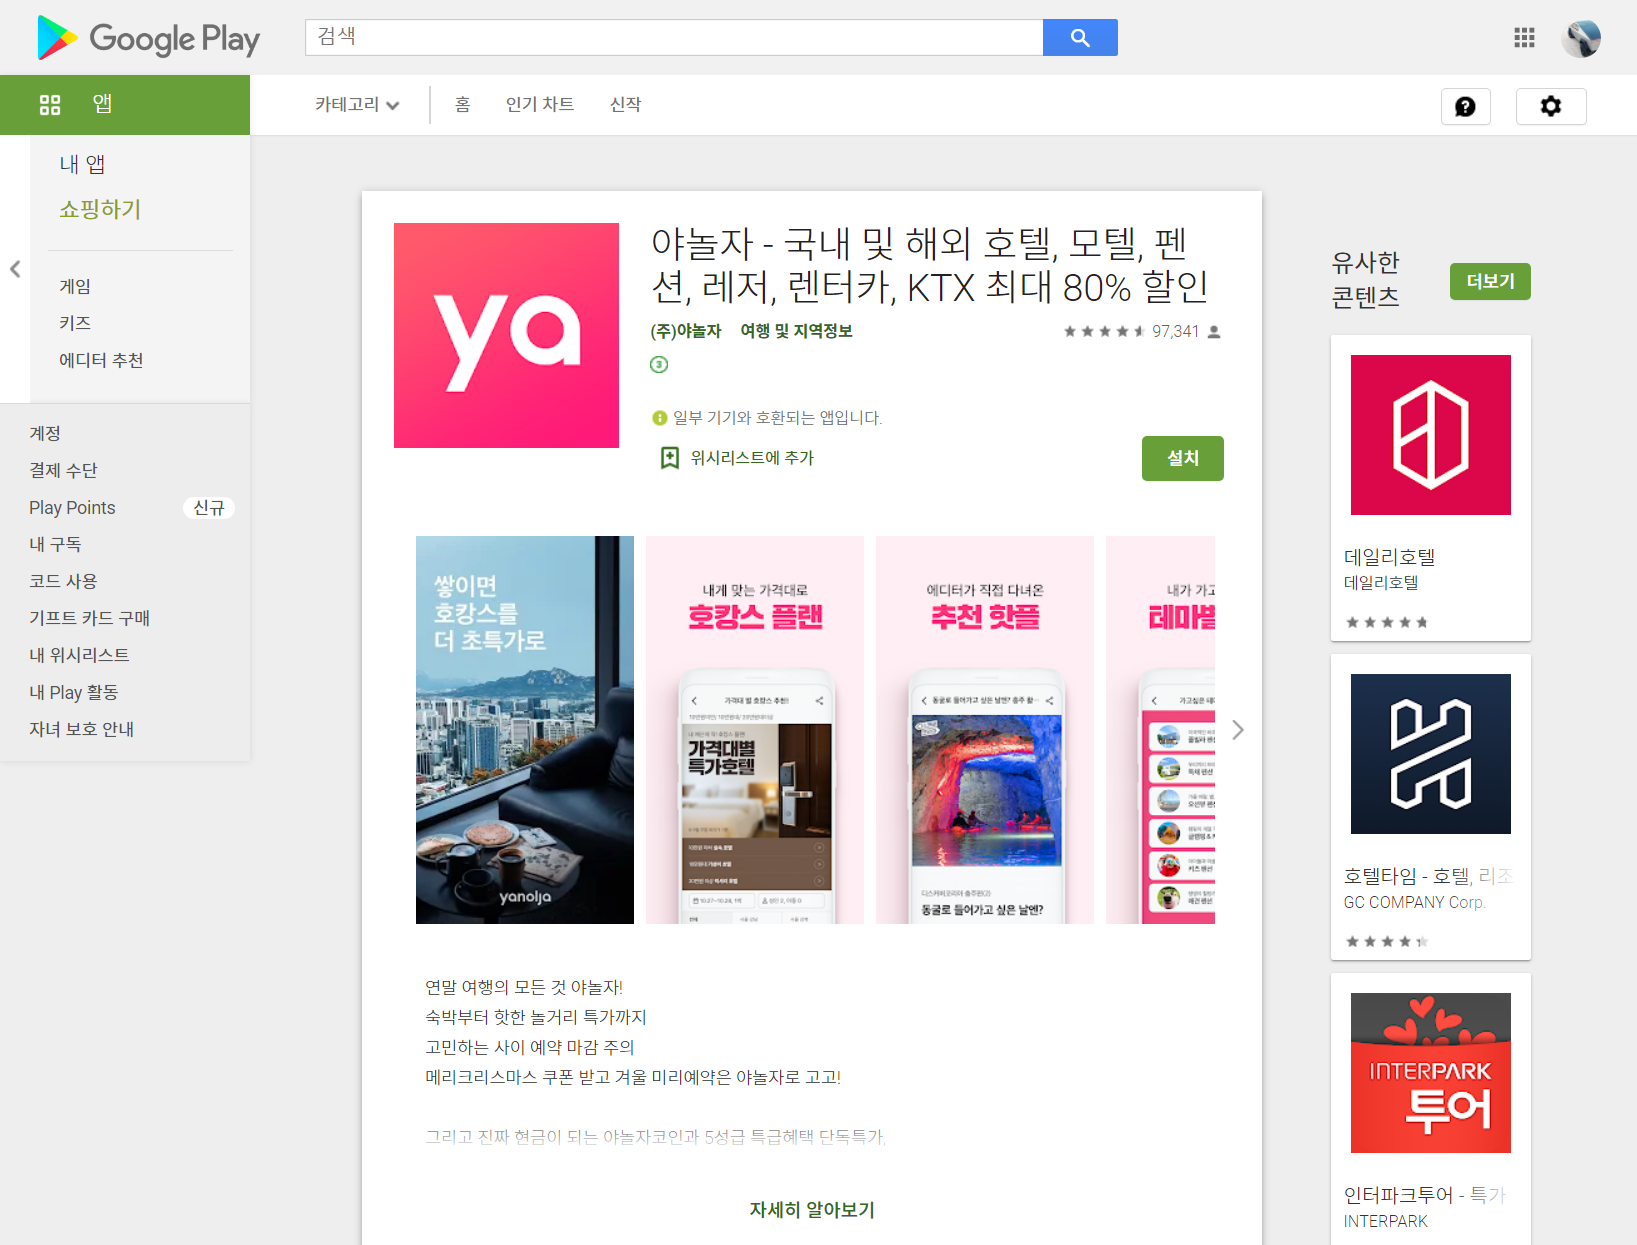This screenshot has width=1637, height=1245.
Task: Expand the 카테고리 dropdown
Action: point(357,105)
